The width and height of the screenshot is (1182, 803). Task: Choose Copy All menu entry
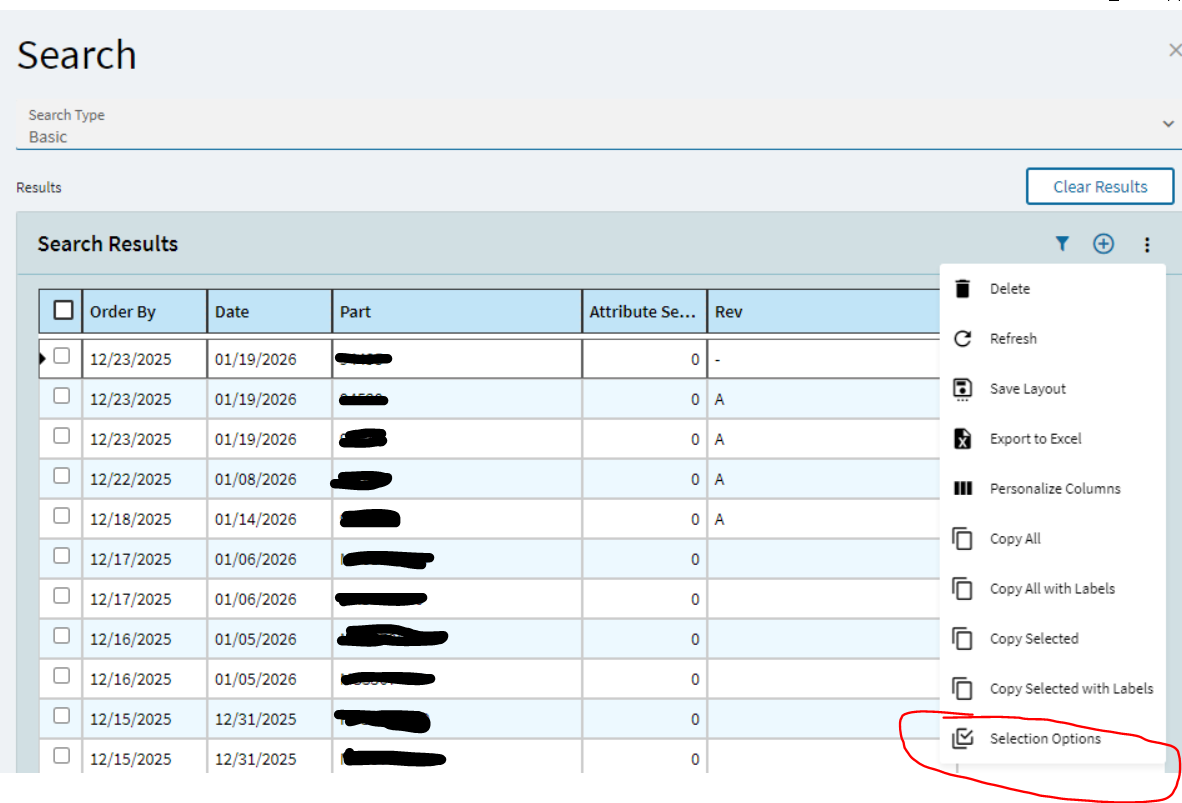[x=1053, y=538]
